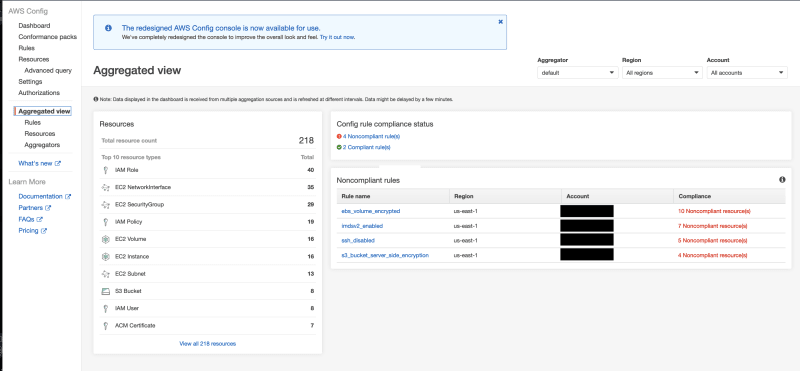Go to Conformance packs in sidebar
The width and height of the screenshot is (800, 371).
click(x=47, y=37)
